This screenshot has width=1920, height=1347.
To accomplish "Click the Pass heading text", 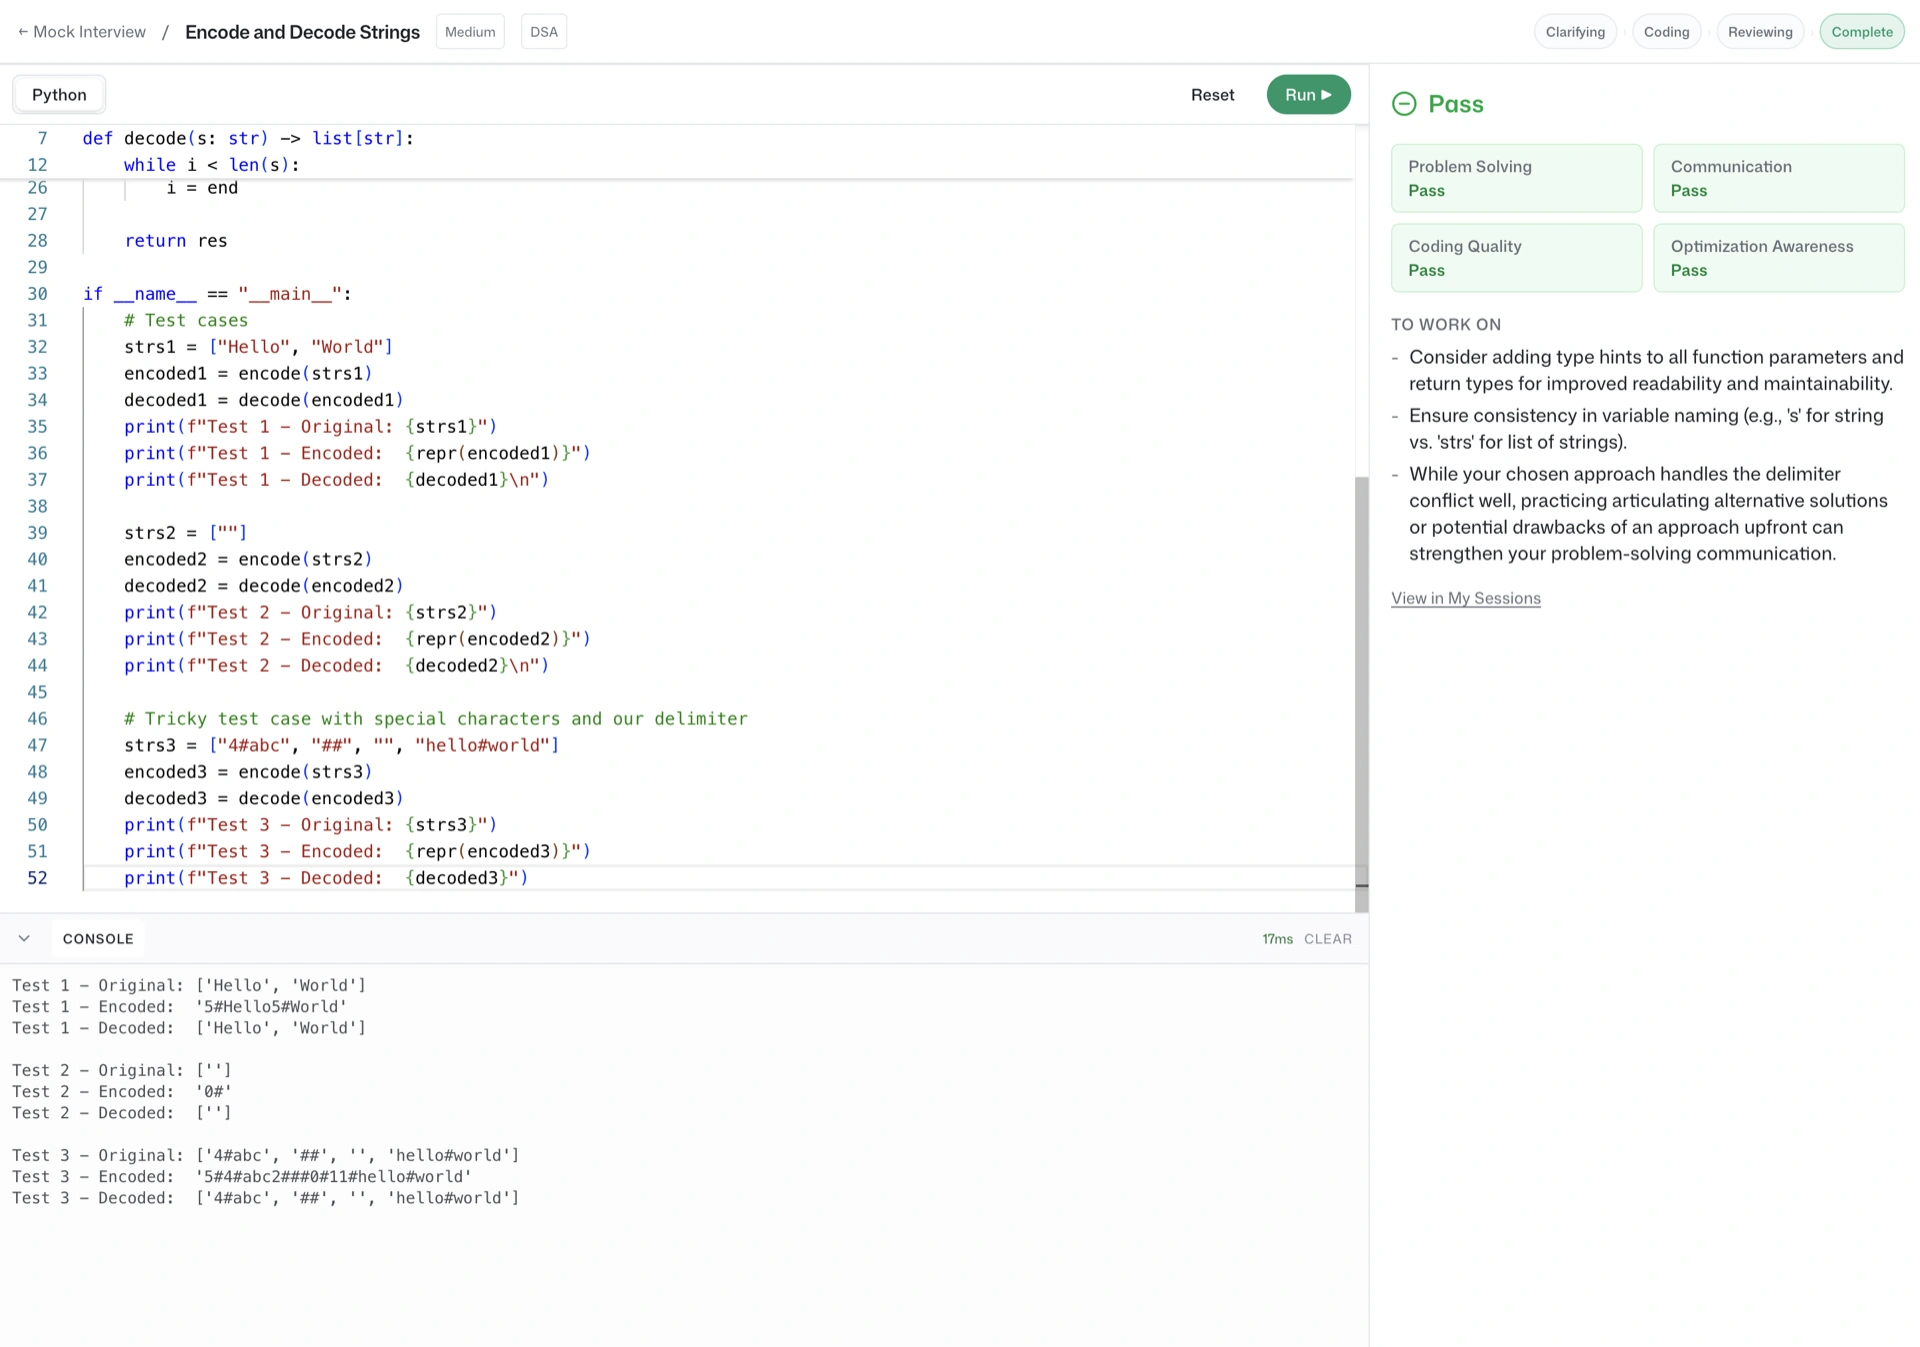I will 1455,104.
